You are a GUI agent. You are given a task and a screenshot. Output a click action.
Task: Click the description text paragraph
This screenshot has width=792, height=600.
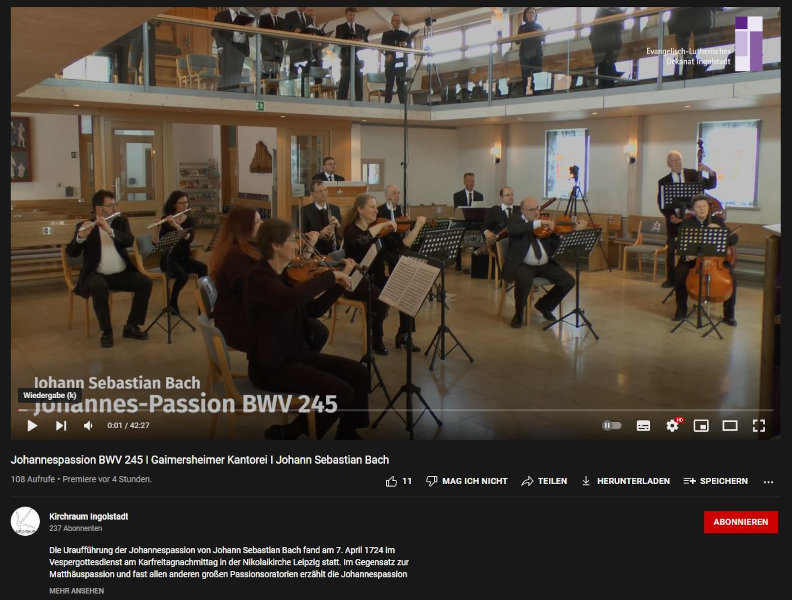click(x=229, y=562)
